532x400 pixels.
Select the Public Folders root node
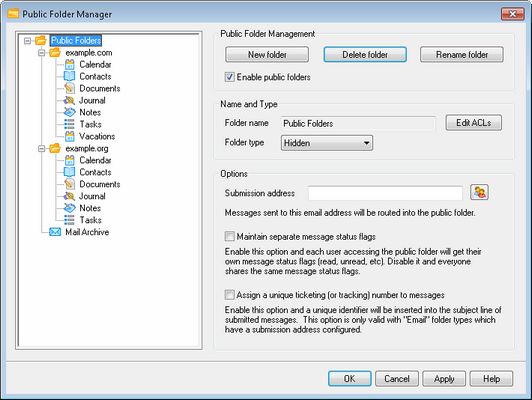point(76,40)
